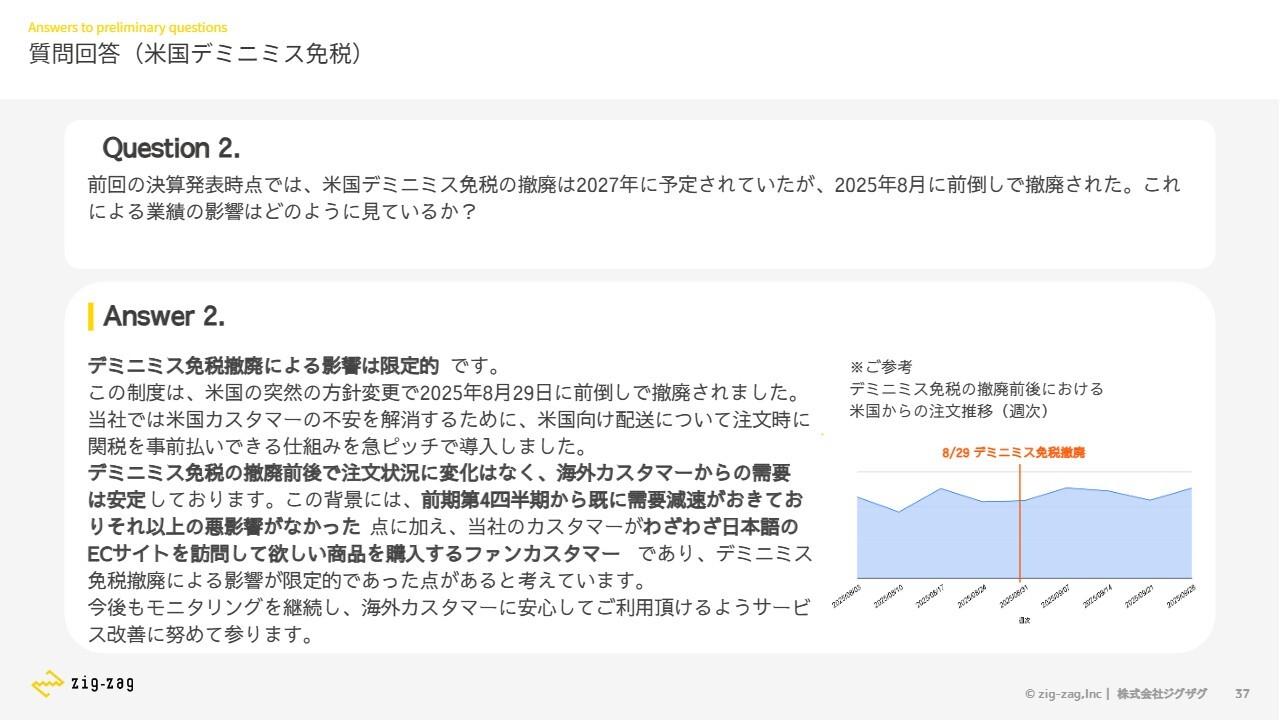This screenshot has height=720, width=1280.
Task: Click the 2025/08/17 x-axis date label
Action: tap(932, 597)
